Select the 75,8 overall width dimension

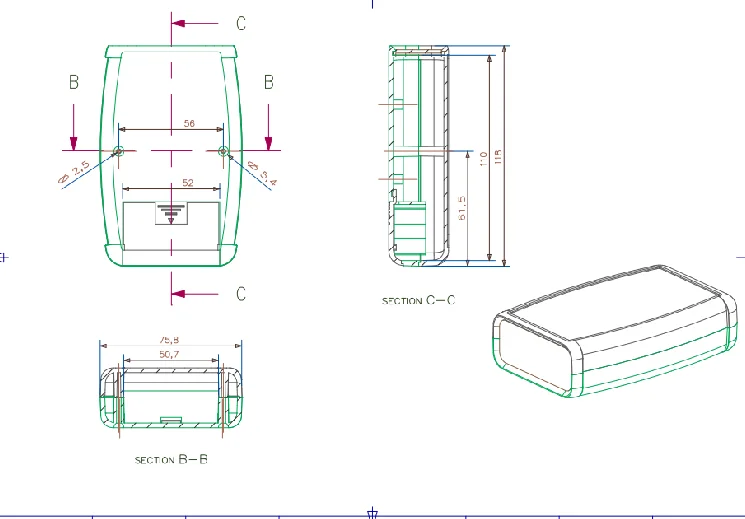(169, 340)
